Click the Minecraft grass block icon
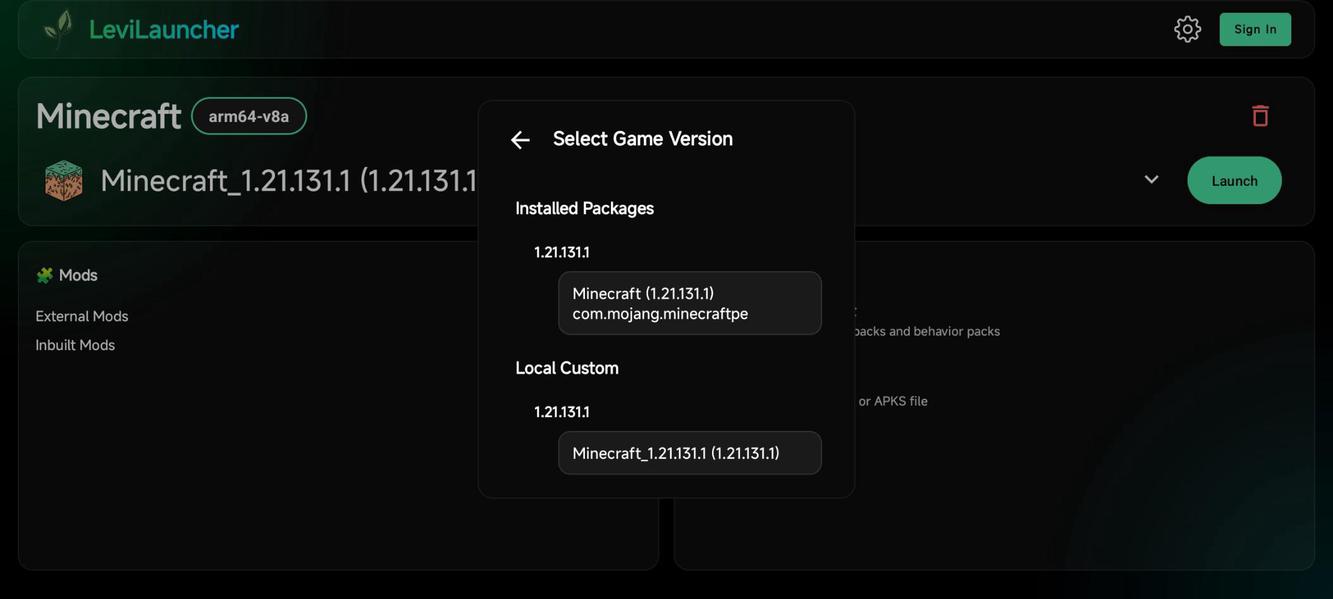This screenshot has width=1333, height=599. (x=64, y=181)
